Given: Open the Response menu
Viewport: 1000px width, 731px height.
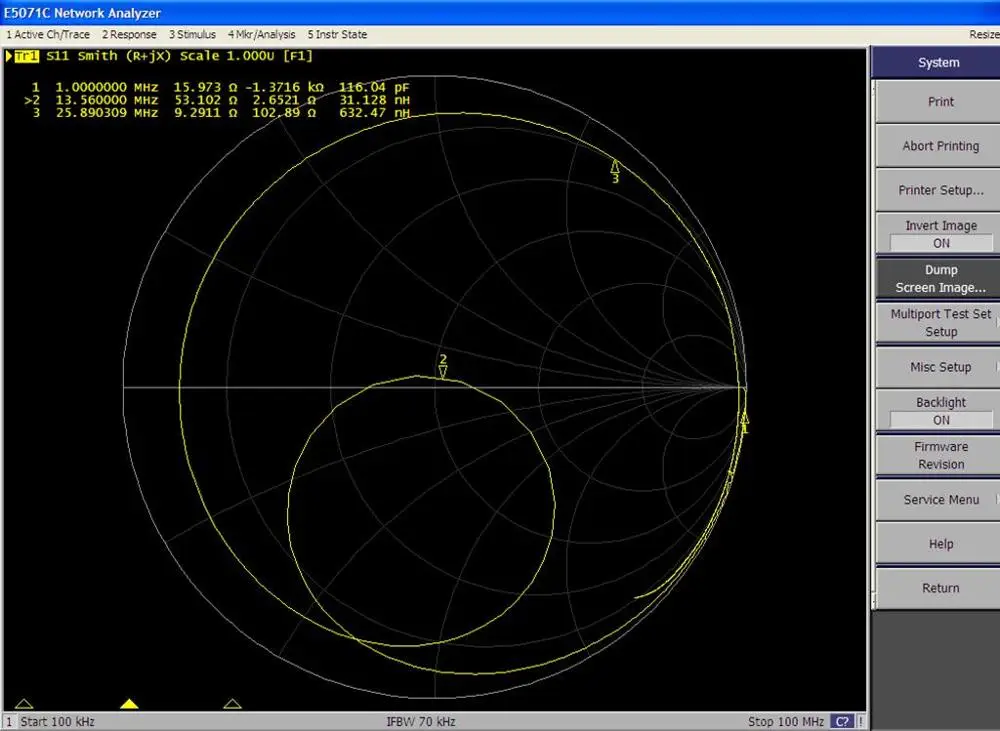Looking at the screenshot, I should coord(129,34).
